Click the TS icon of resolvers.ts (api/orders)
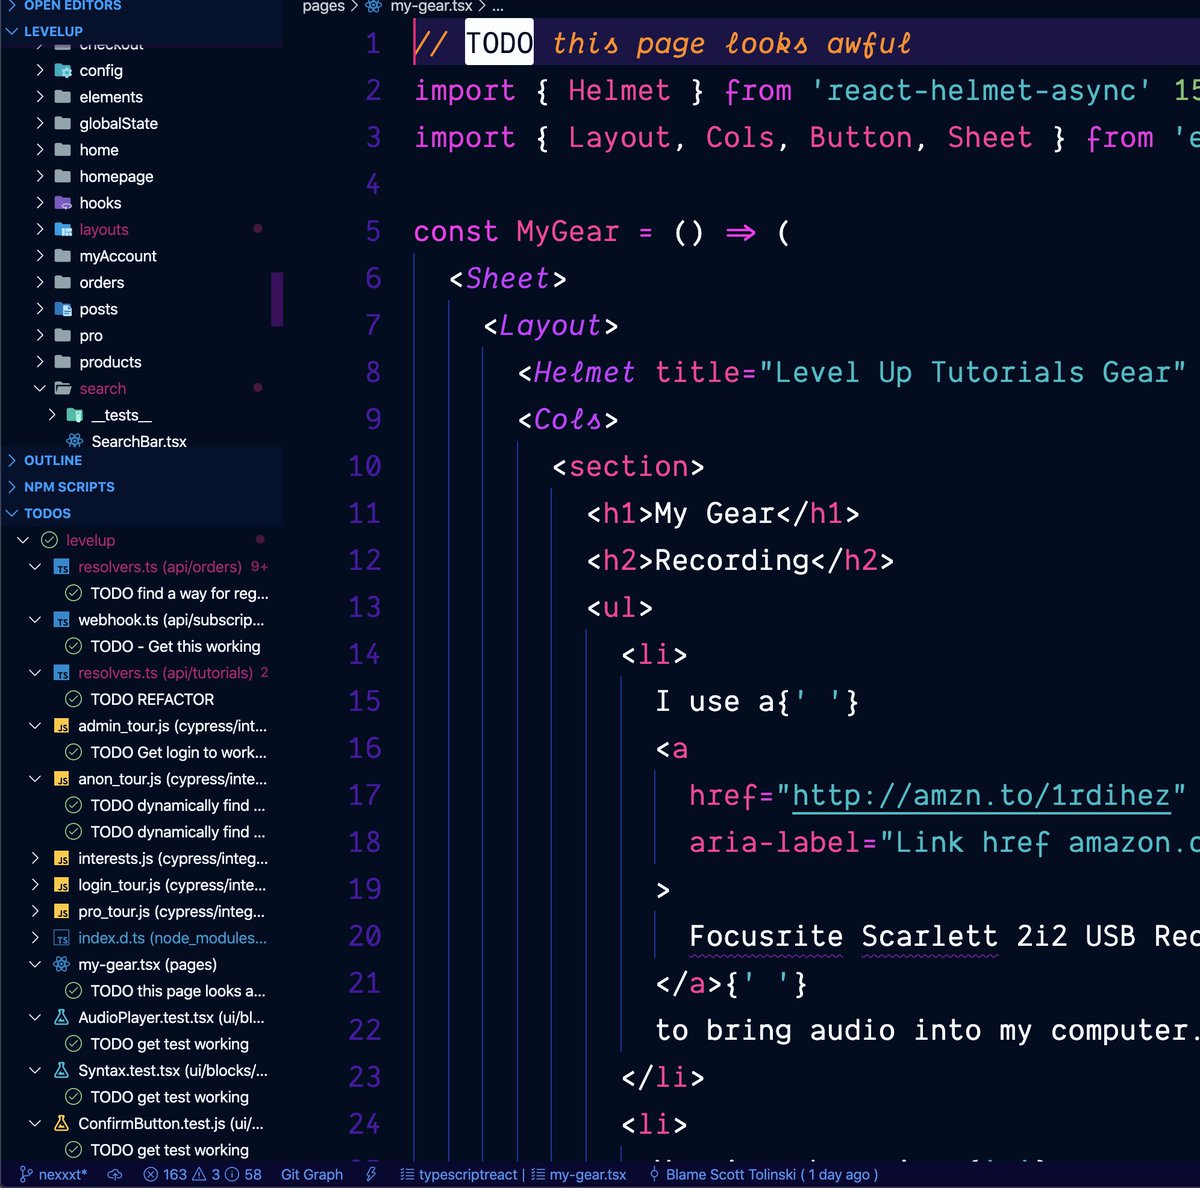 click(x=61, y=567)
